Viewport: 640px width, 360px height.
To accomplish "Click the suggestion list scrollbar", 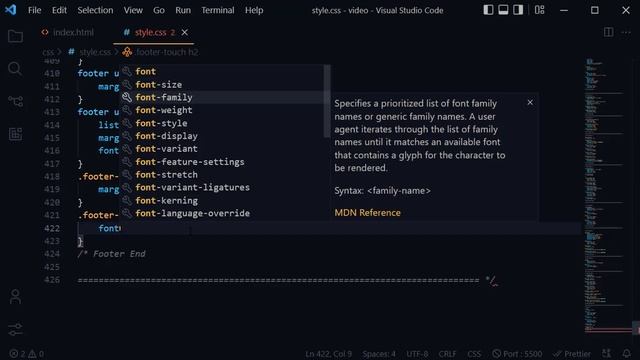I will 327,101.
